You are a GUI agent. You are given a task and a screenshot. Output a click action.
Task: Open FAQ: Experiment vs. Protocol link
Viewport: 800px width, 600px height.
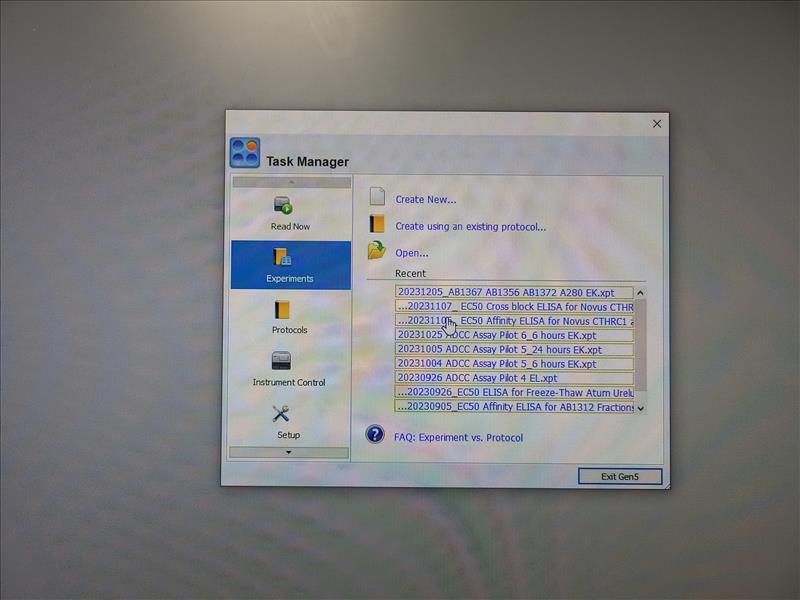pos(458,437)
